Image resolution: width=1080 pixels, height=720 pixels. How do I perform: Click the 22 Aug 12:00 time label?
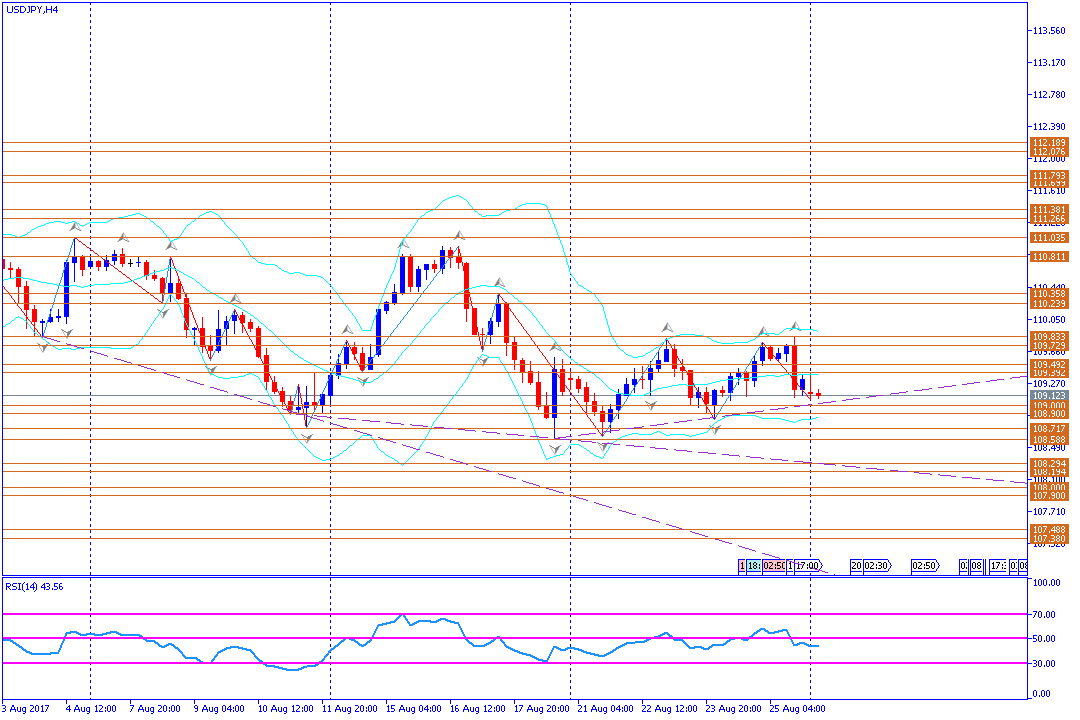(670, 709)
